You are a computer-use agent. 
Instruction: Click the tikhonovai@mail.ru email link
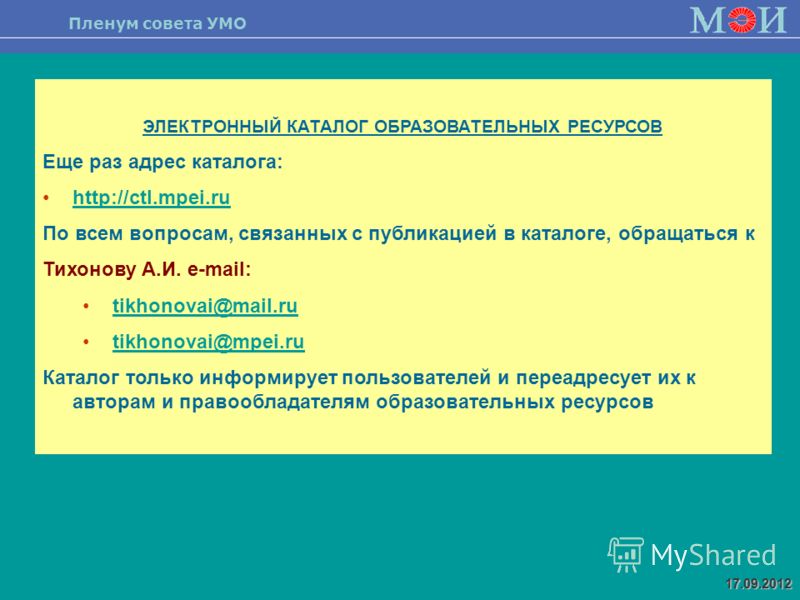tap(205, 306)
